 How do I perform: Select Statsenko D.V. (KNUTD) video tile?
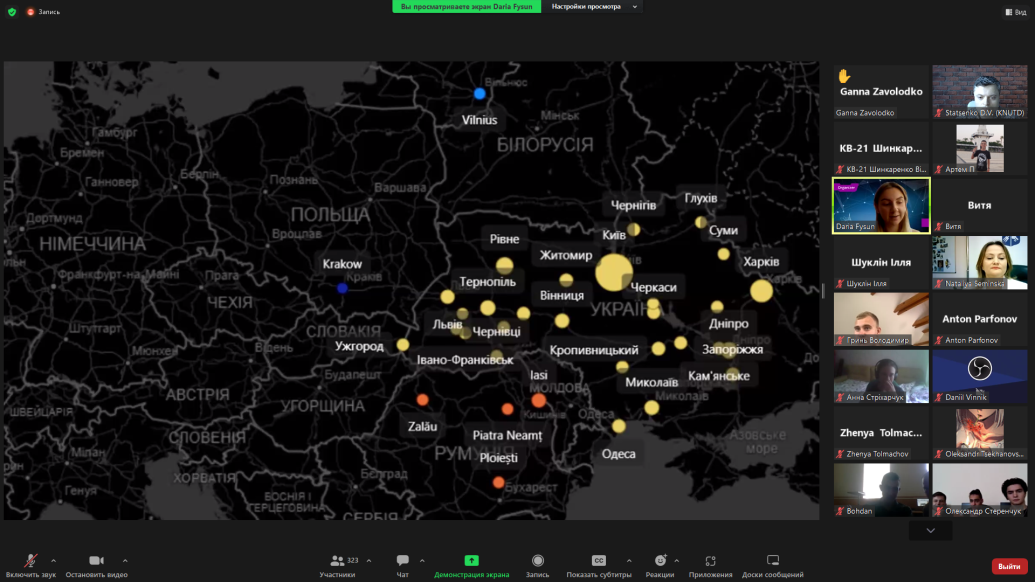click(x=980, y=92)
